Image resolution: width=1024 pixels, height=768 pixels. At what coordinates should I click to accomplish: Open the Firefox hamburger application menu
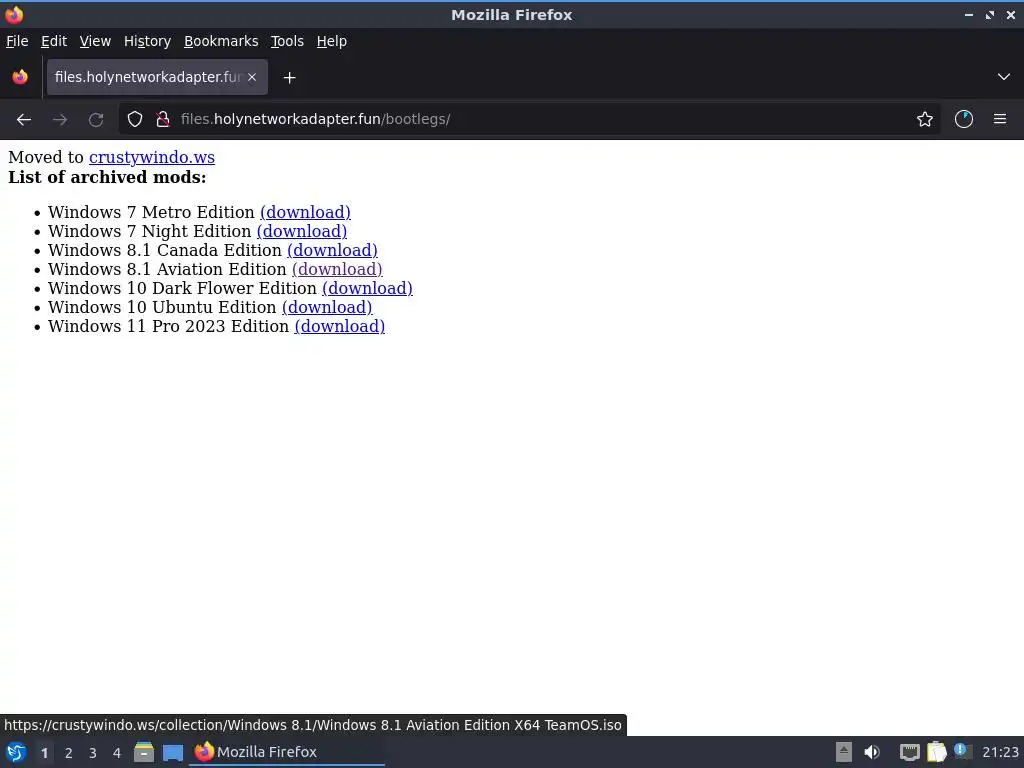[1000, 120]
